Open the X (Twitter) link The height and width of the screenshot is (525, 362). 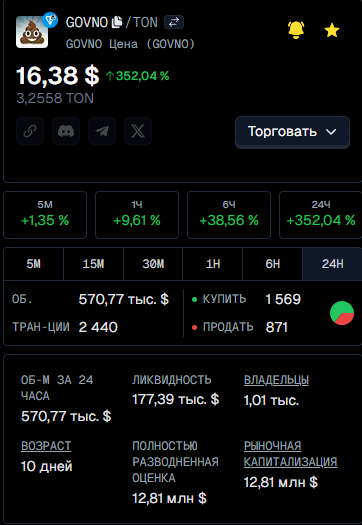(x=138, y=131)
